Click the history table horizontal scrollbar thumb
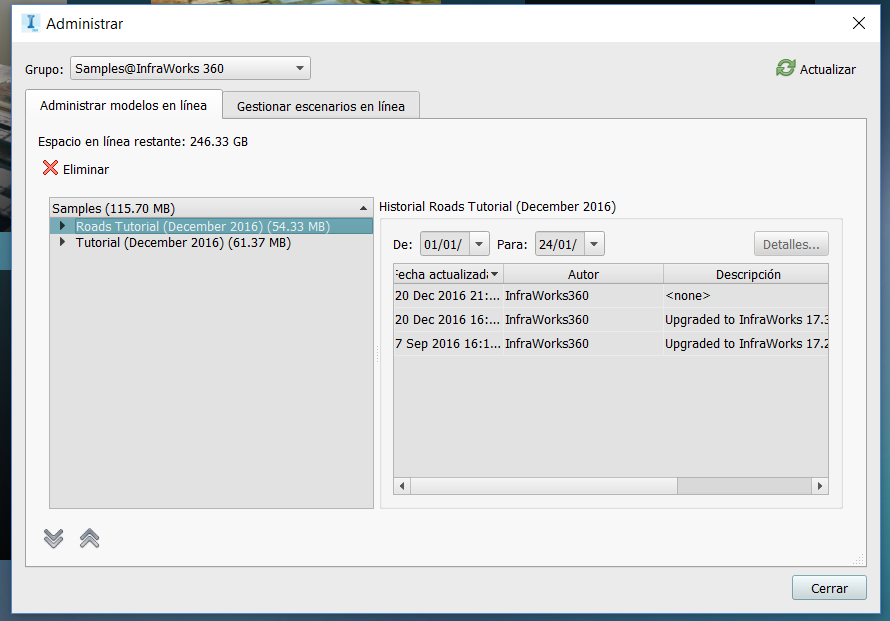This screenshot has height=621, width=890. click(x=544, y=486)
